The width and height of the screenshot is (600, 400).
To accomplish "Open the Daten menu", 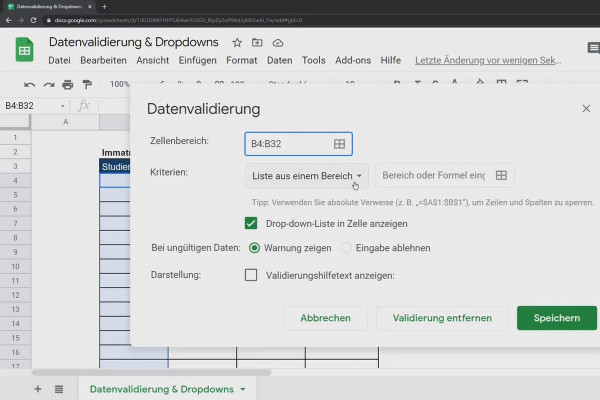I will (280, 60).
